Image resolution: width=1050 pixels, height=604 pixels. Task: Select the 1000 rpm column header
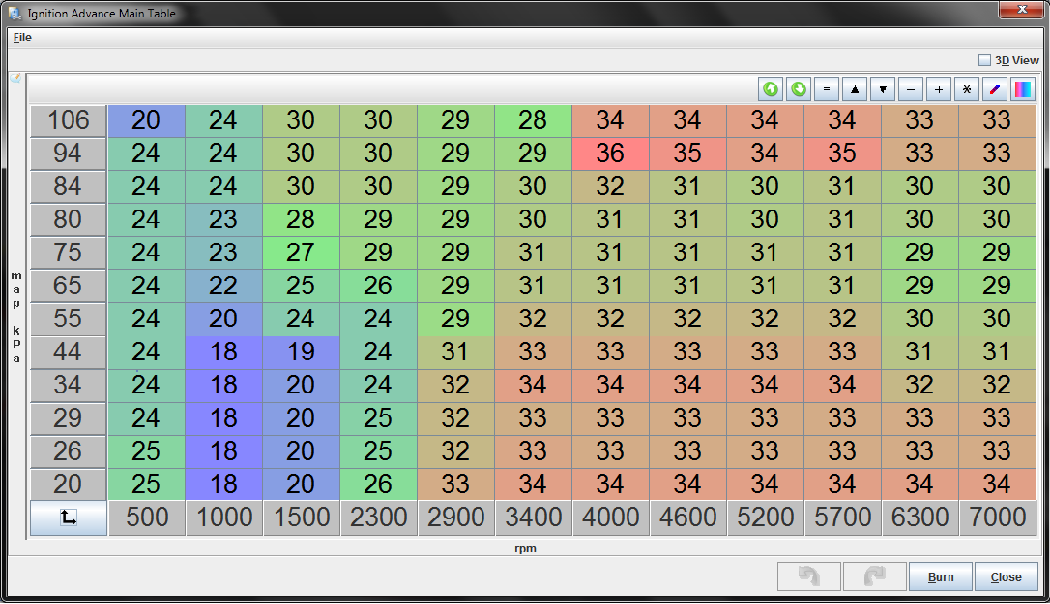[x=224, y=518]
